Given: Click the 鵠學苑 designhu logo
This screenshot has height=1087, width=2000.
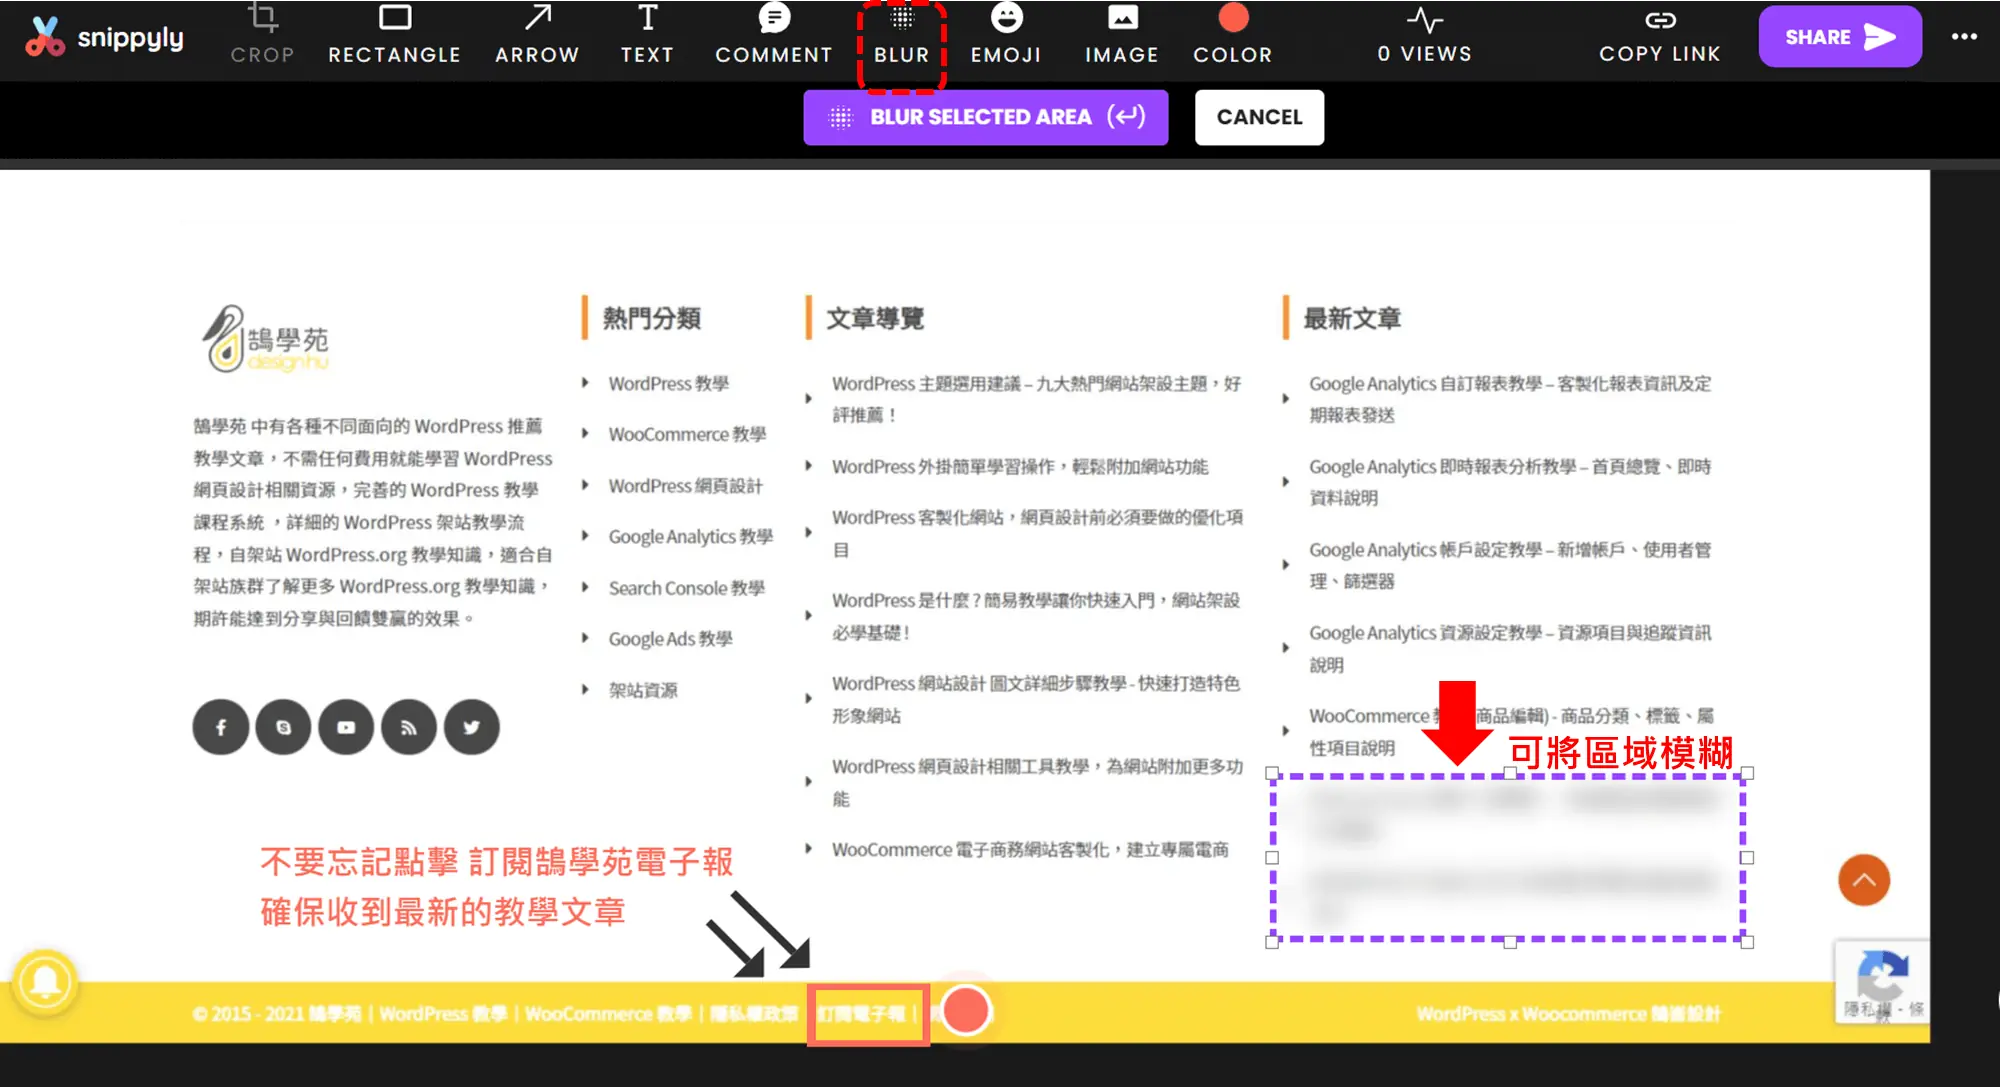Looking at the screenshot, I should click(265, 339).
